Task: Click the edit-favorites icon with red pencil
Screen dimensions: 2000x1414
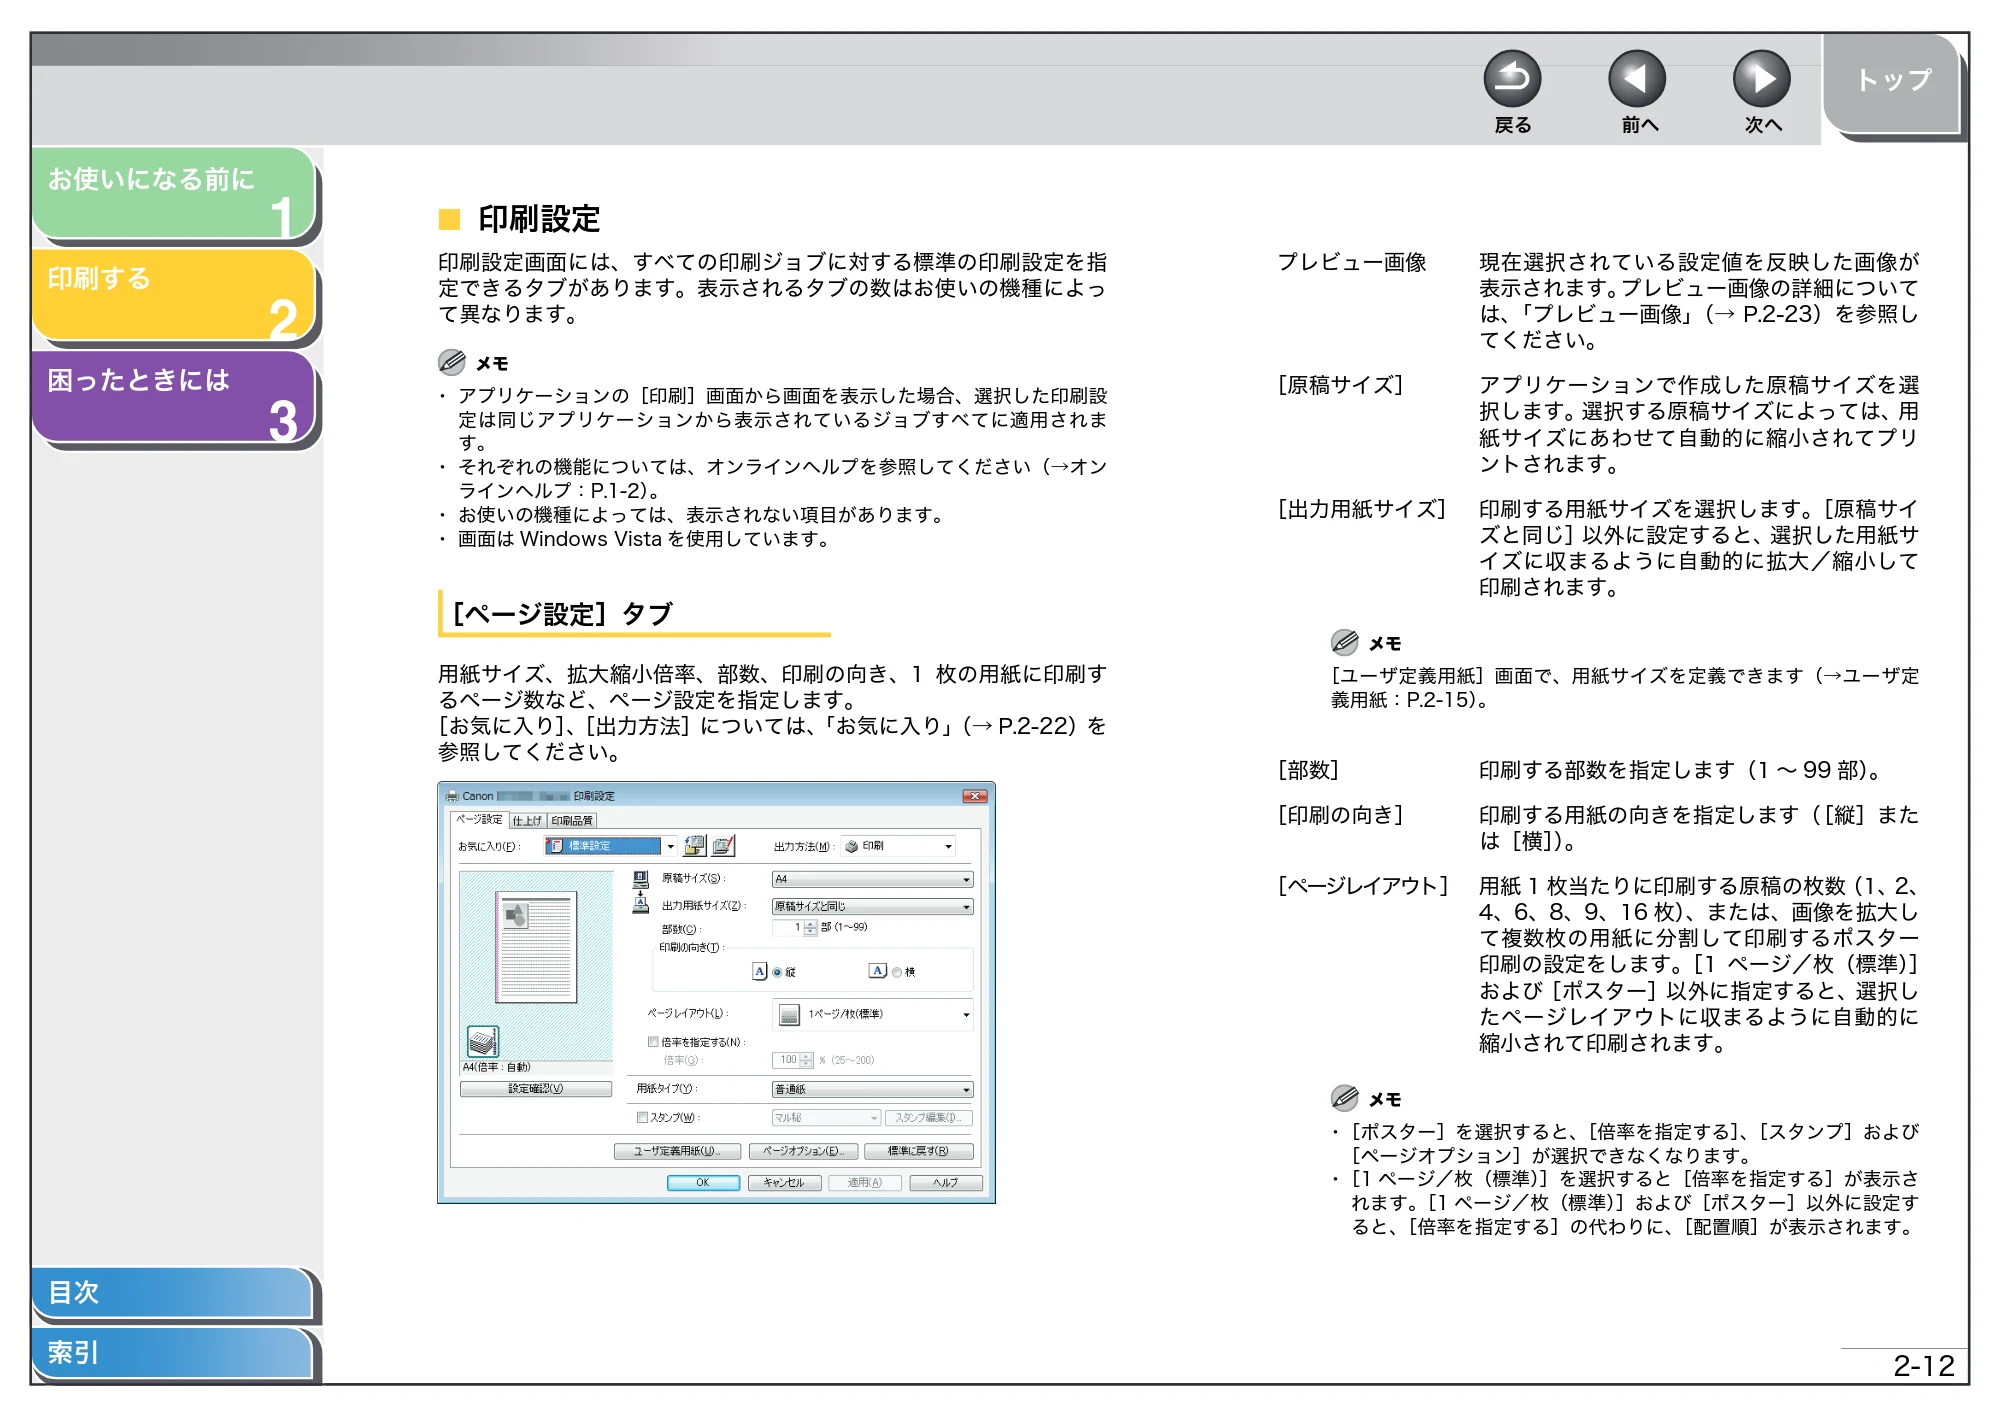Action: point(723,846)
